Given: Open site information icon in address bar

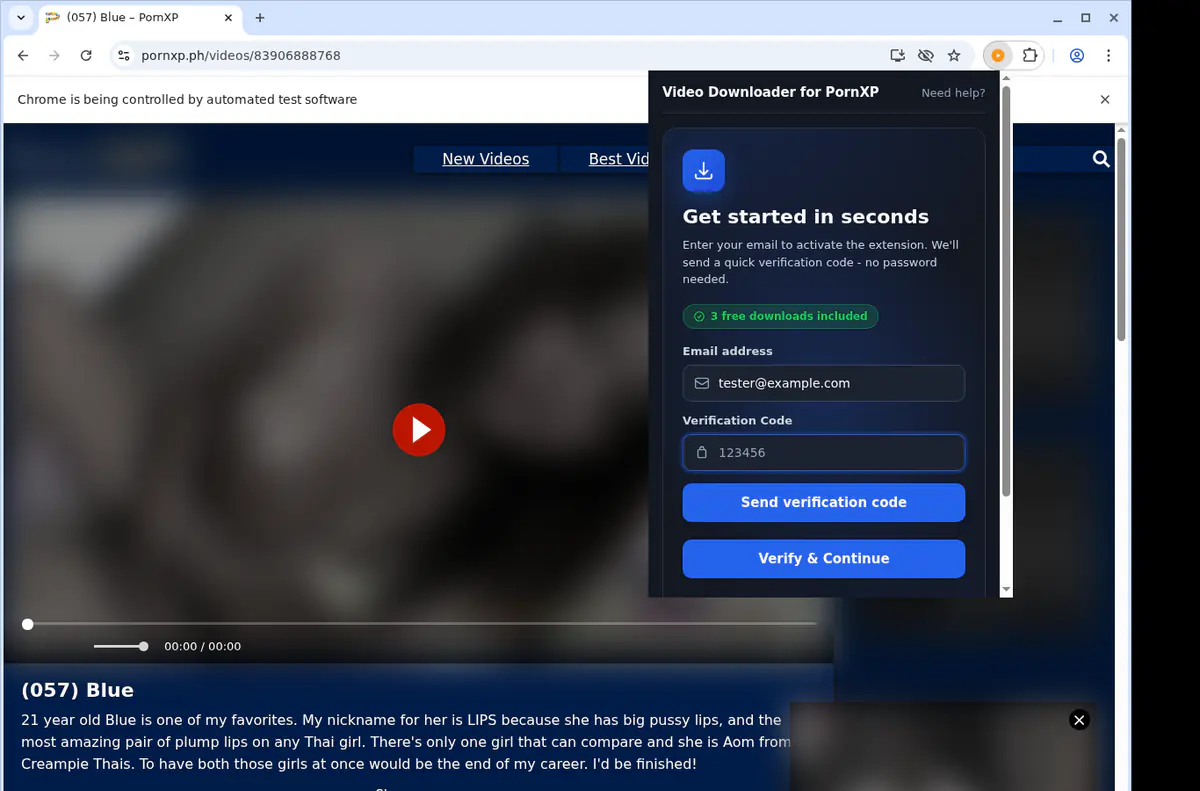Looking at the screenshot, I should coord(124,56).
